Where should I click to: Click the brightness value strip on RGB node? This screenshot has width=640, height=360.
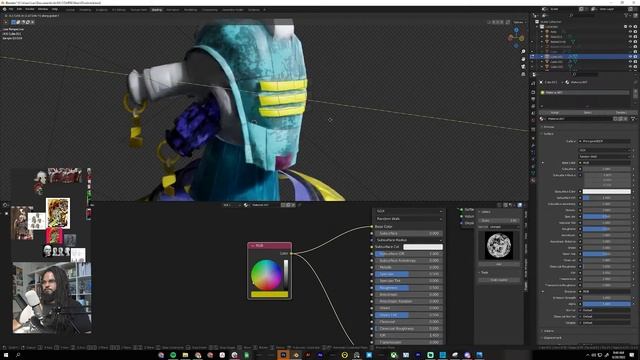point(286,275)
